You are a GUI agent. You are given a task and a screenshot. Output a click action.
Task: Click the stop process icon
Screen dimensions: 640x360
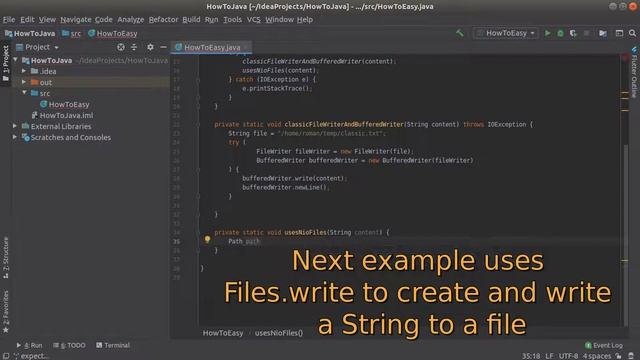click(x=587, y=33)
